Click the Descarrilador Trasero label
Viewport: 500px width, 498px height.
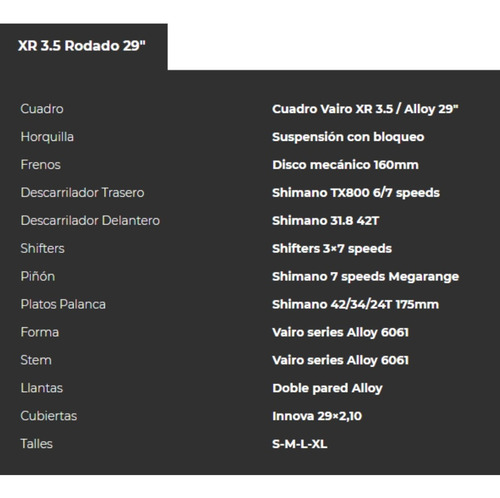[82, 193]
